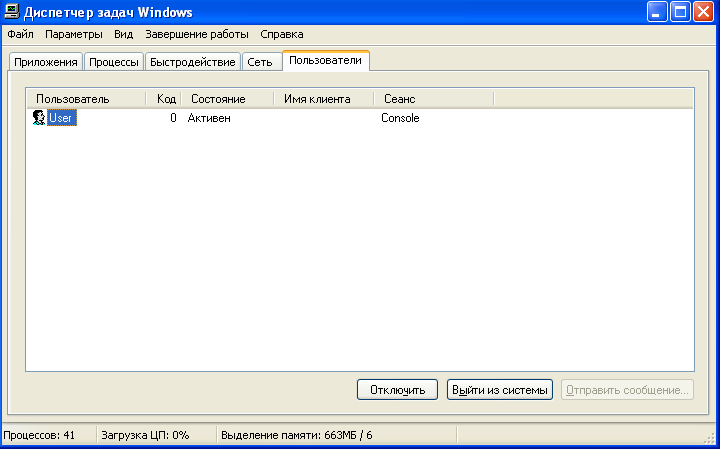This screenshot has height=452, width=721.
Task: Open the Справка menu
Action: [281, 34]
